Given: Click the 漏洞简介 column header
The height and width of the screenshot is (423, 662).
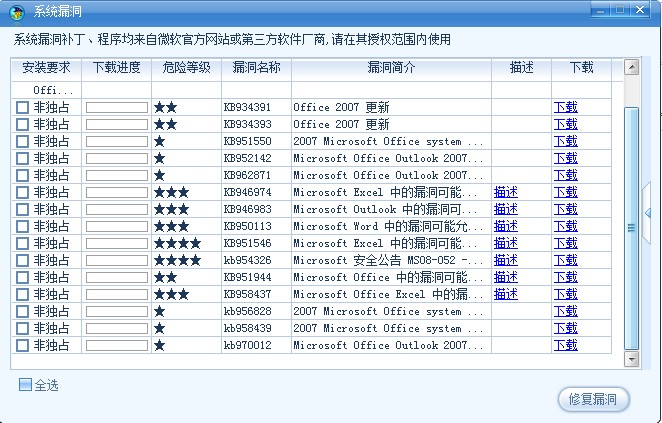Looking at the screenshot, I should (x=391, y=68).
